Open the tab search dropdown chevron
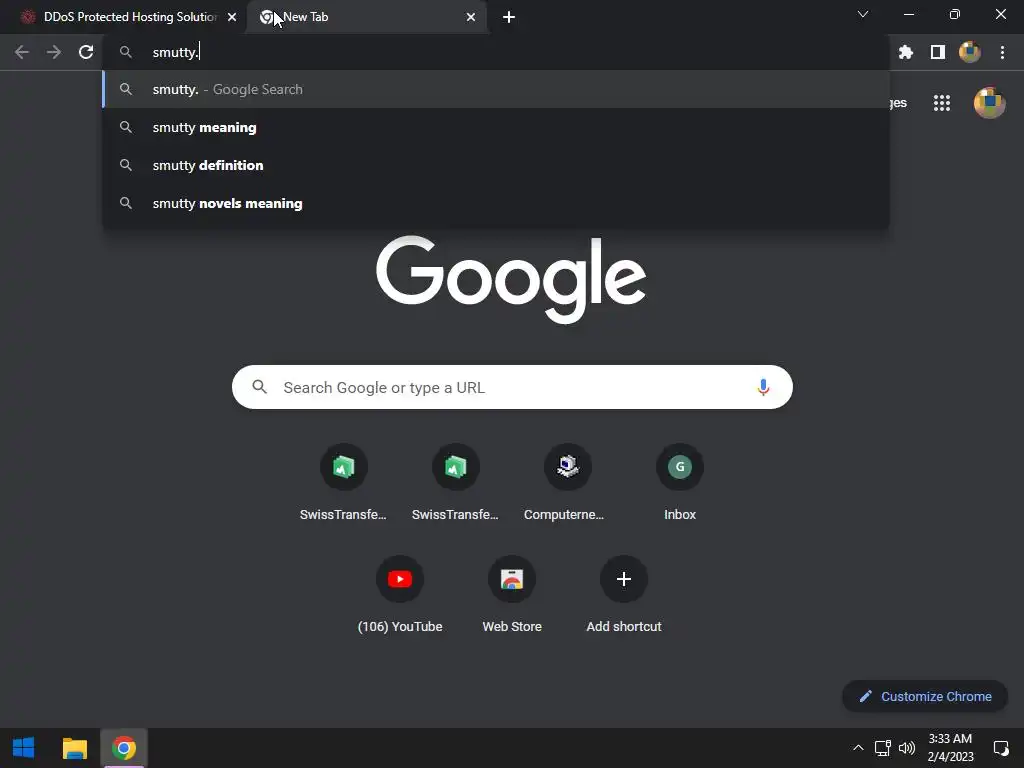The image size is (1024, 768). pos(863,14)
